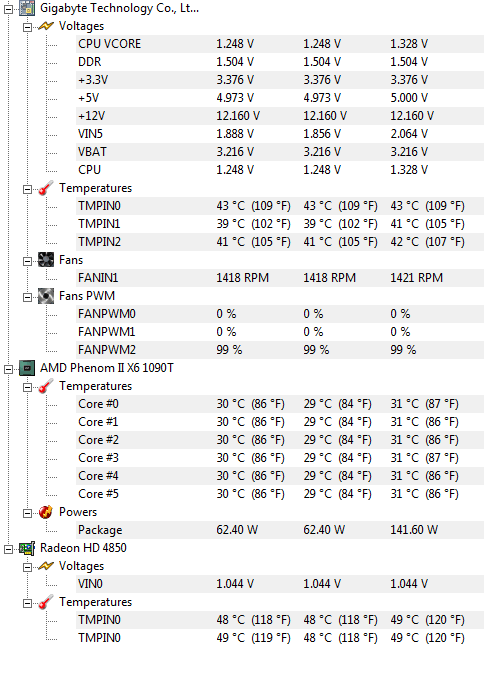Select the CPU VCORE voltage row
The width and height of the screenshot is (484, 683).
point(280,44)
